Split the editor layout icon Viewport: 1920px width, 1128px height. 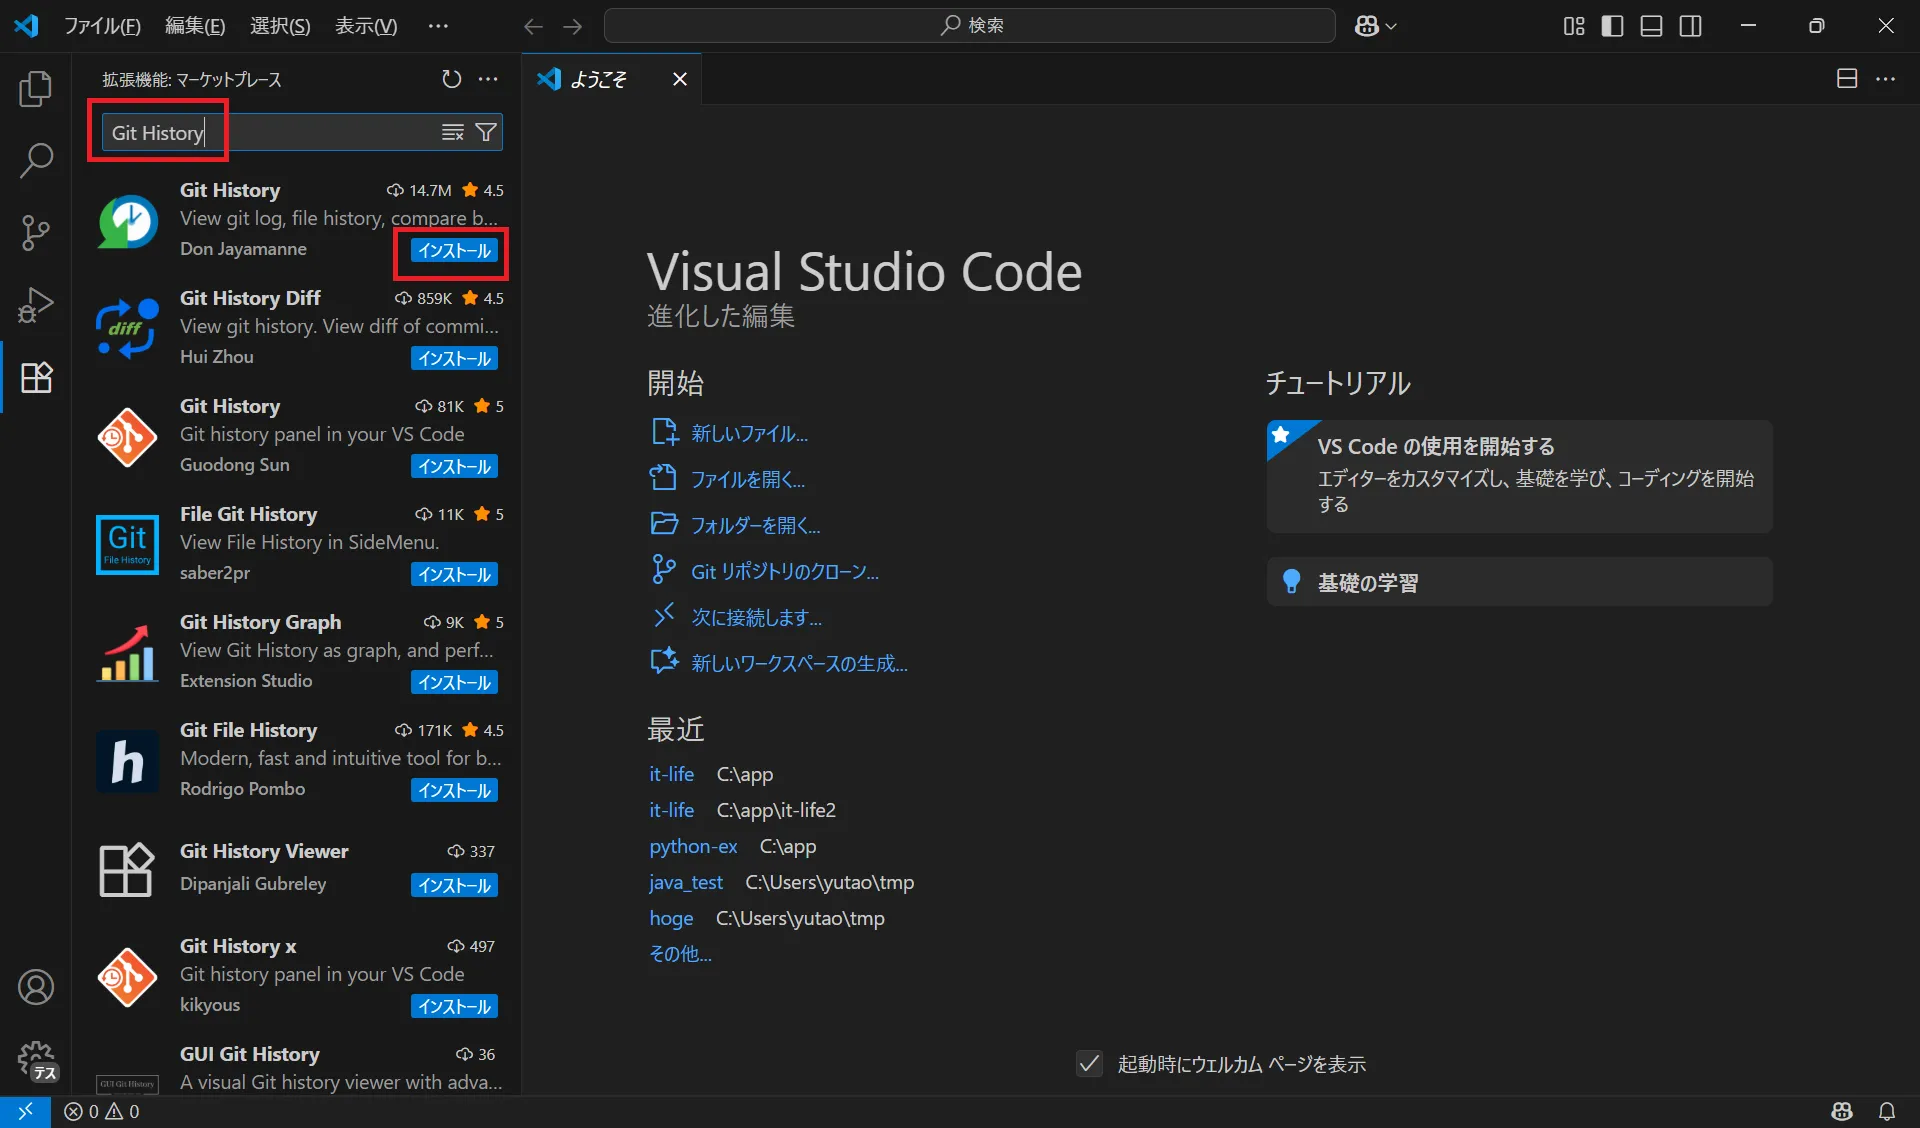pos(1847,79)
